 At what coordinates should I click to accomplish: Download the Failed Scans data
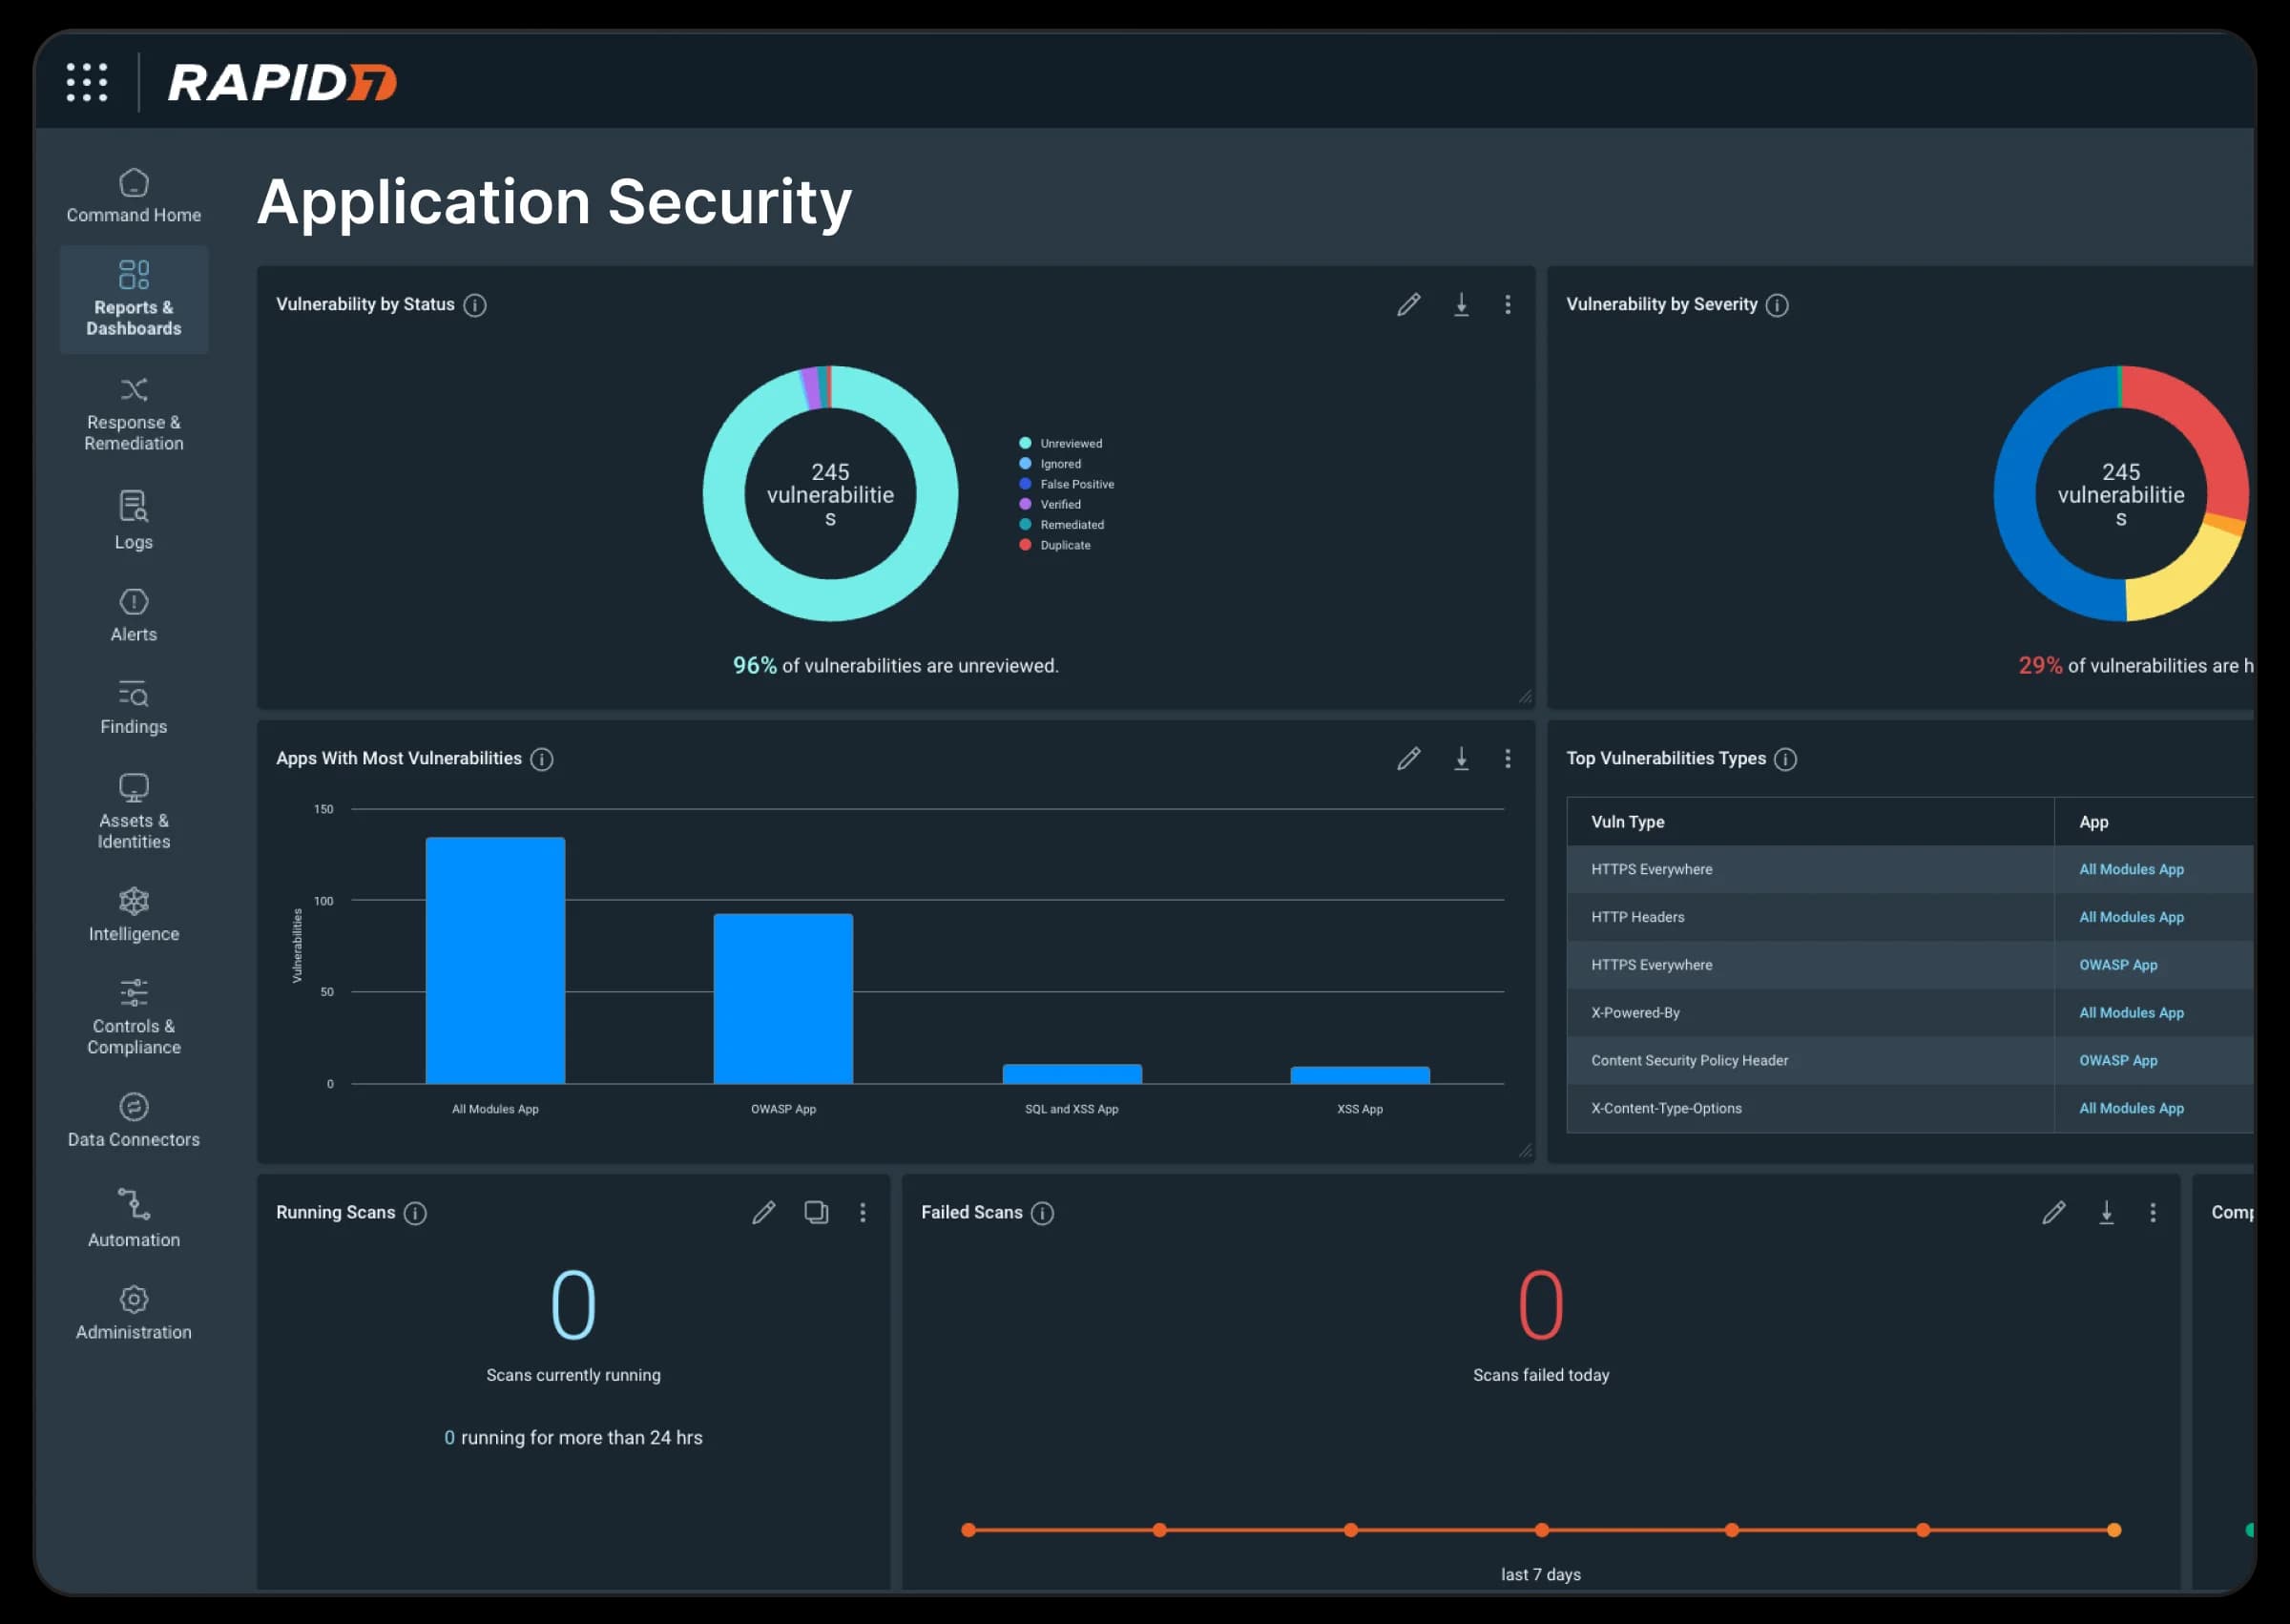(x=2107, y=1213)
